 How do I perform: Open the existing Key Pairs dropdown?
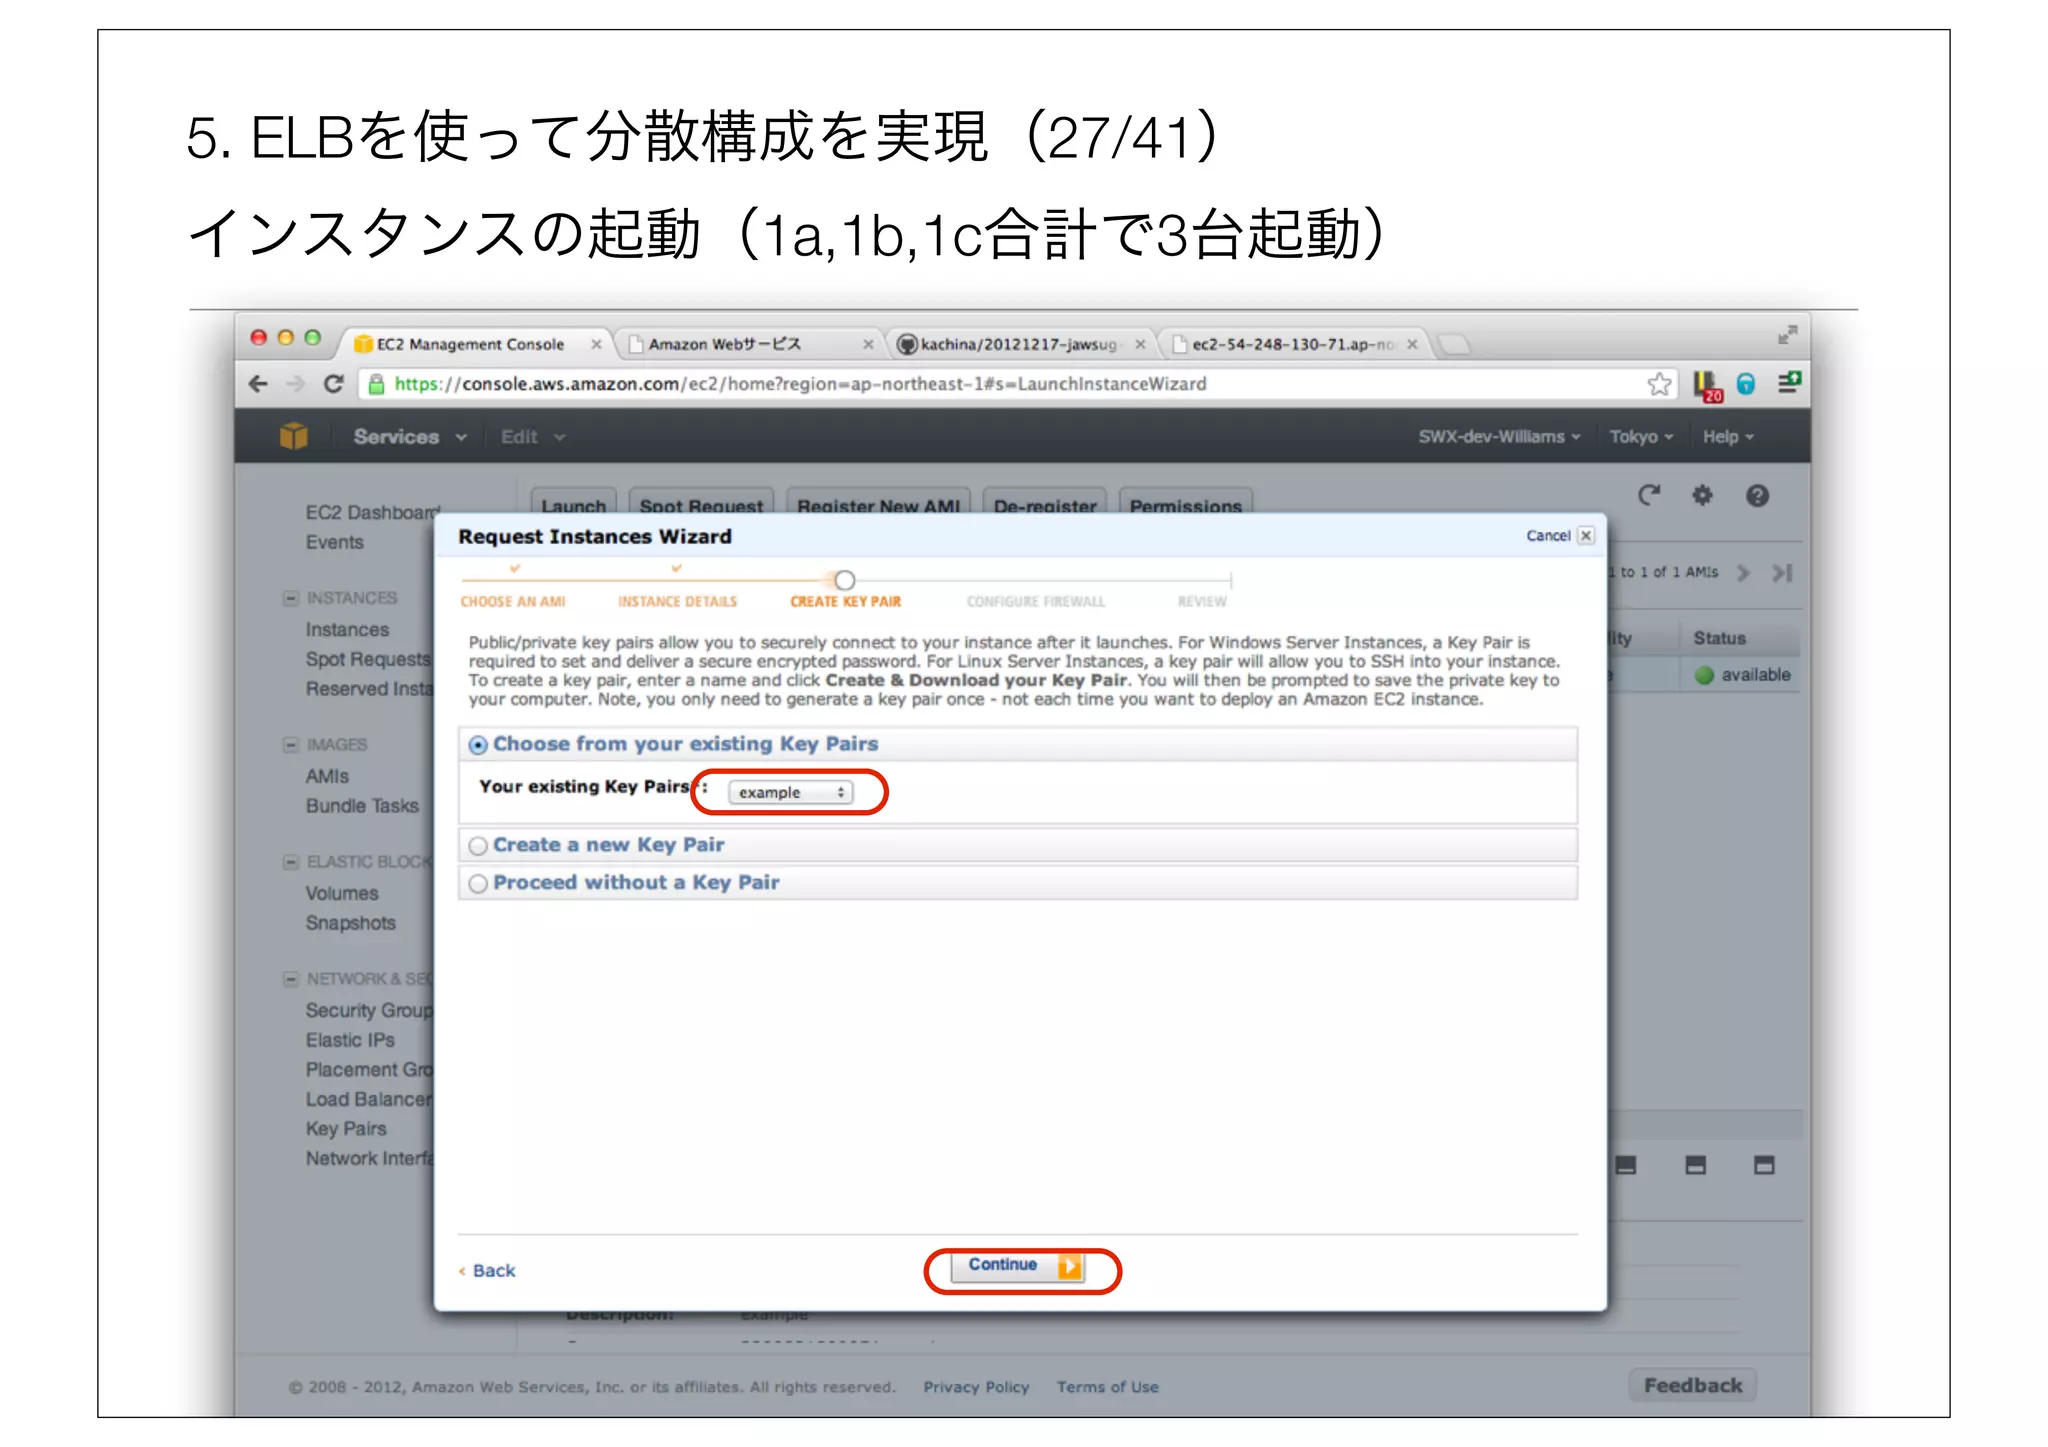point(790,792)
